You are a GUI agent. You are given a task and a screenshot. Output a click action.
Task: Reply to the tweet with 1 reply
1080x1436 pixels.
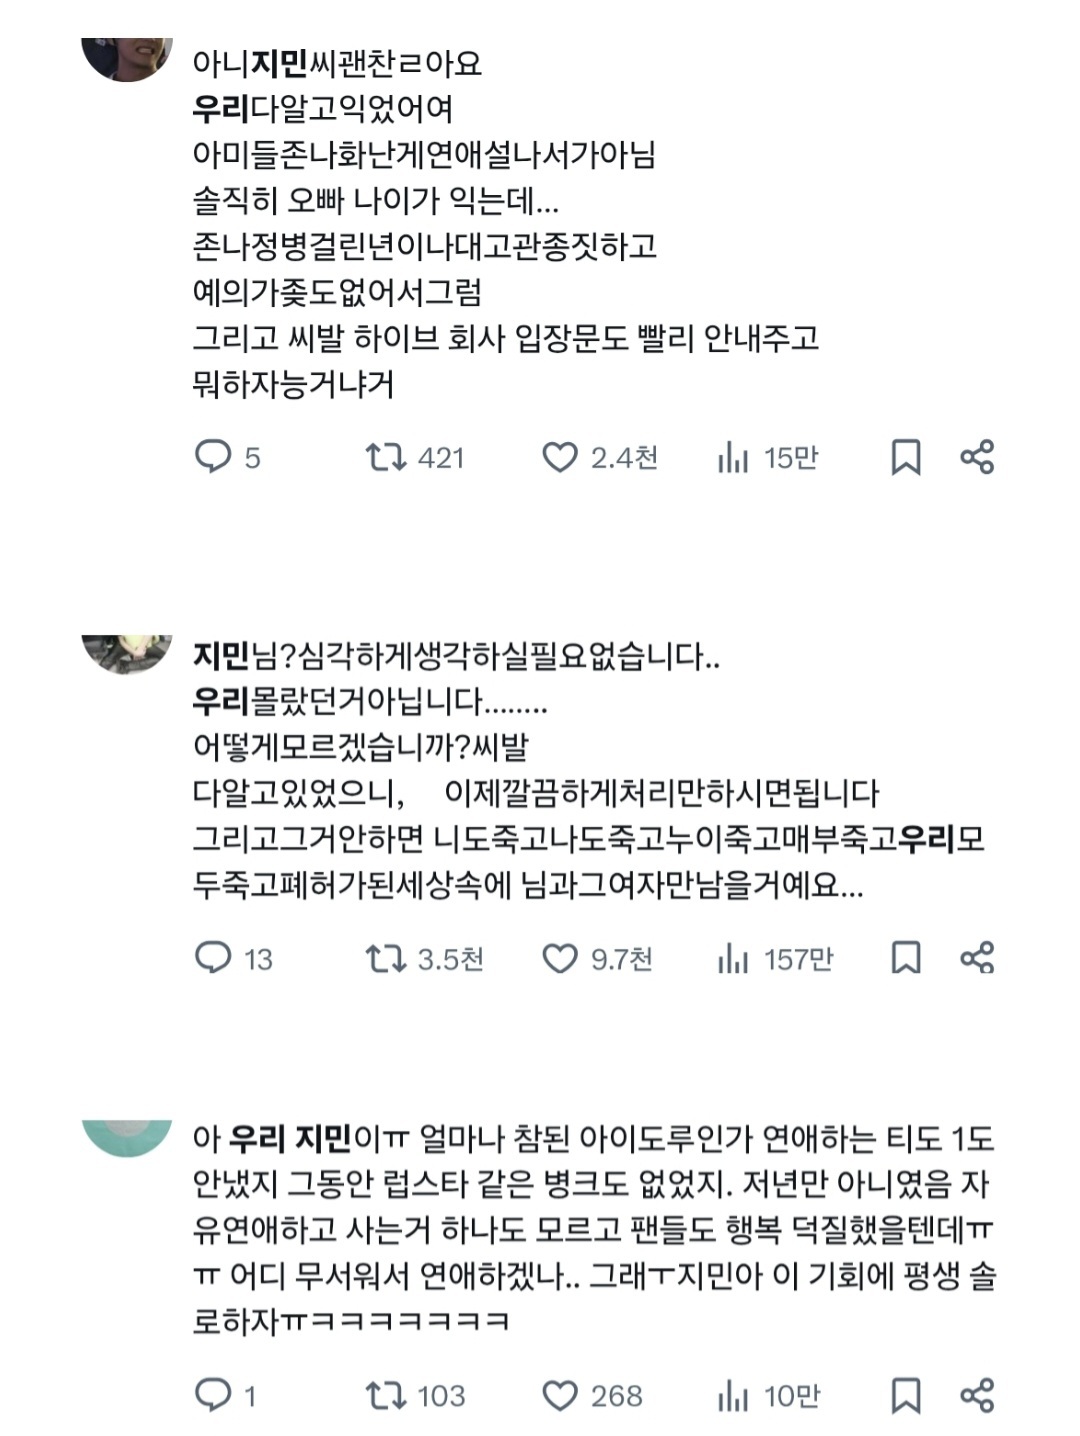tap(213, 1395)
